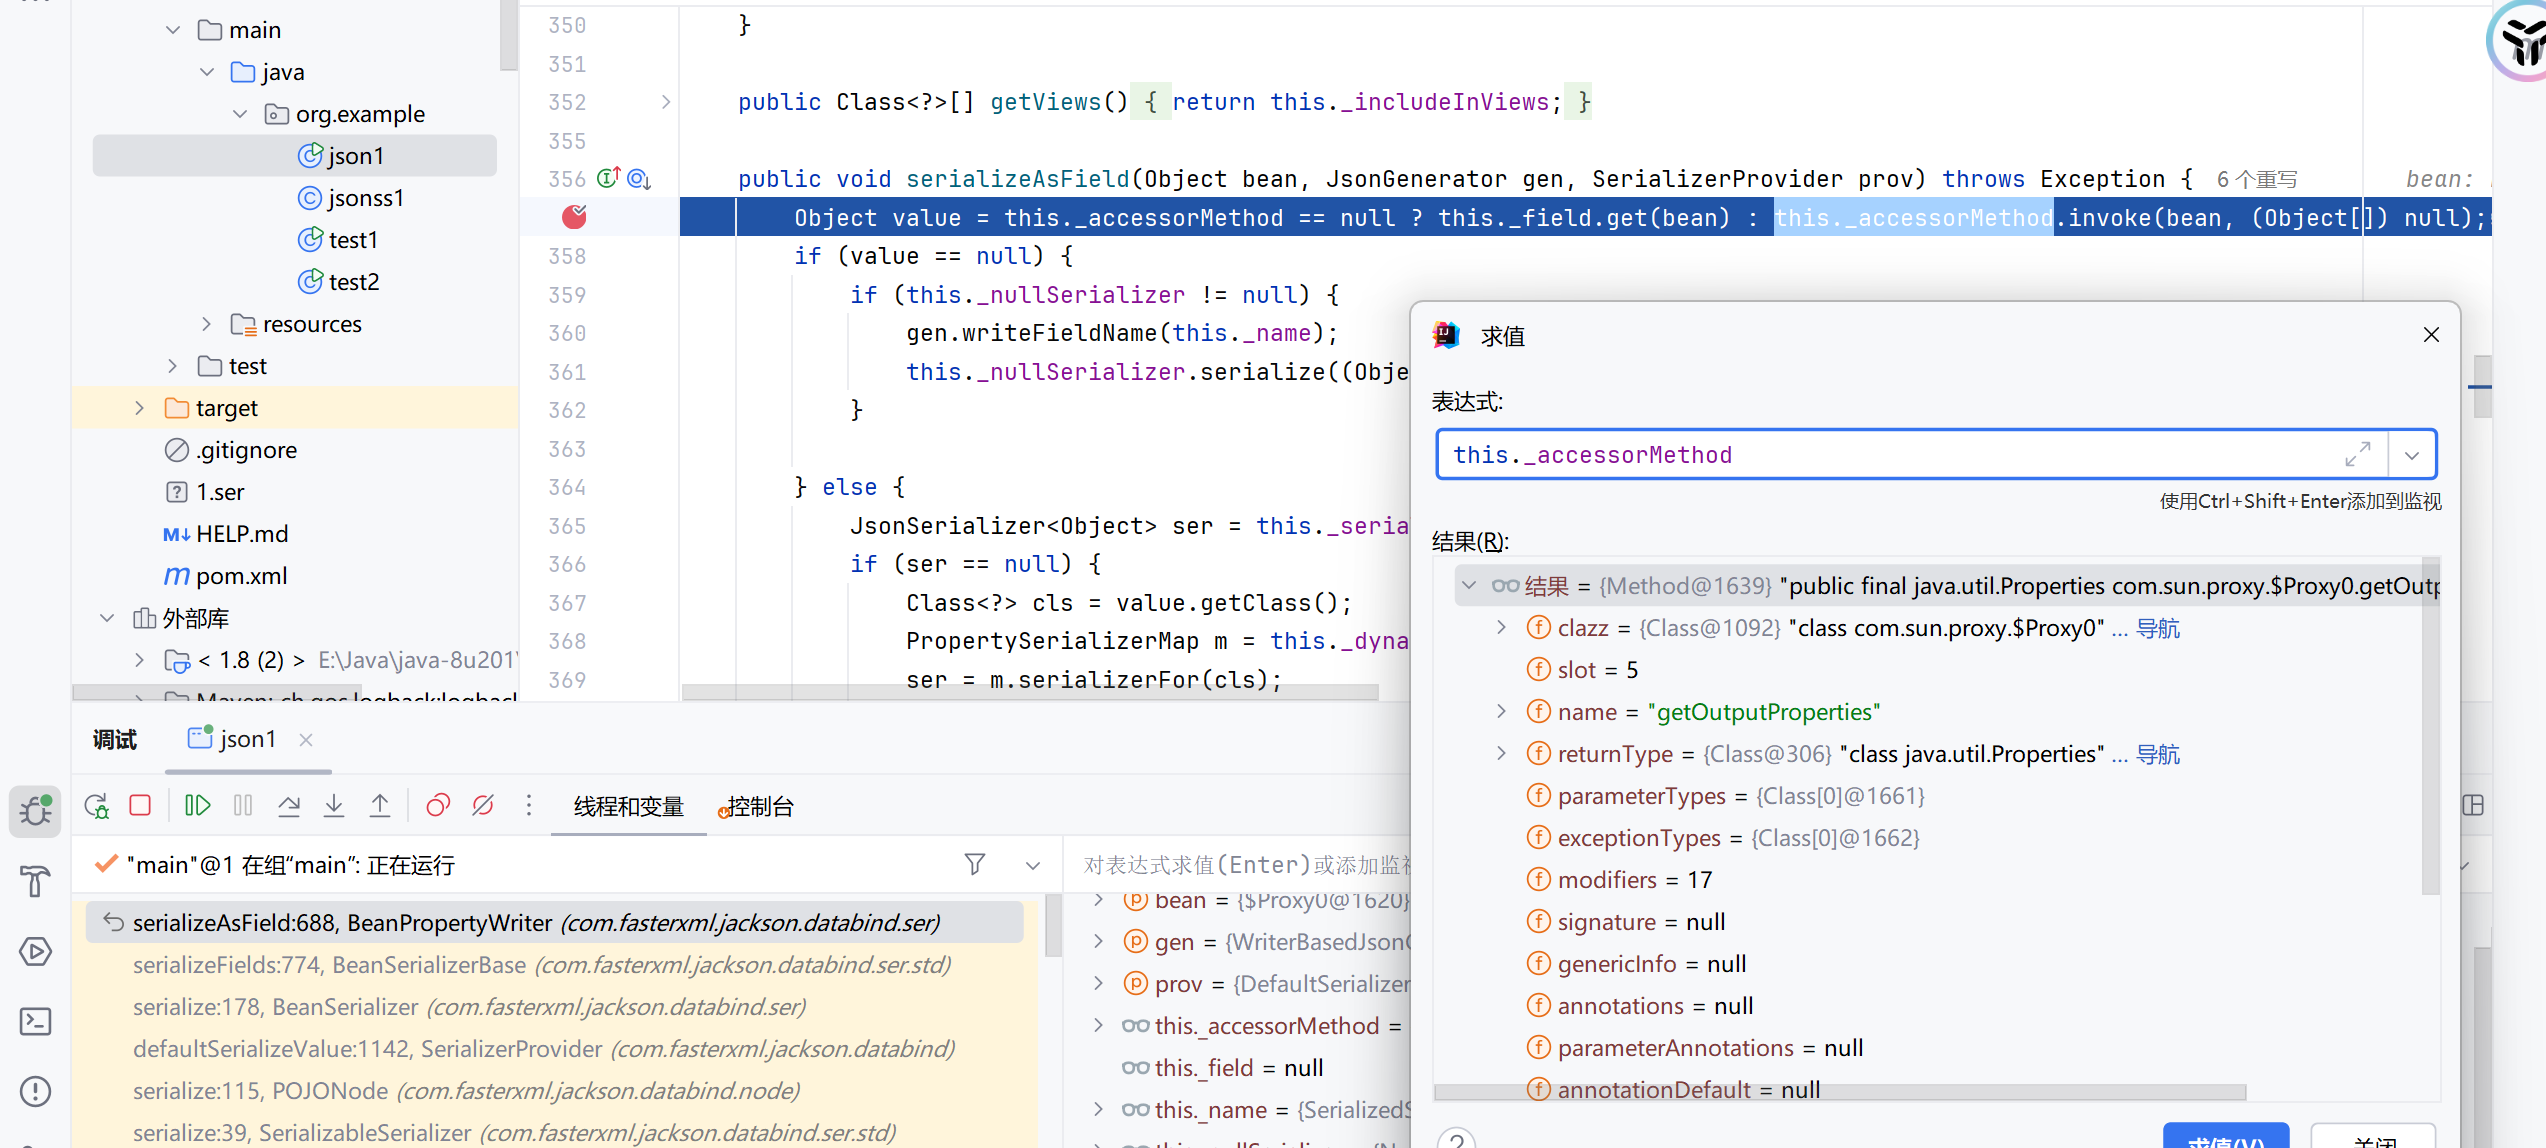Image resolution: width=2546 pixels, height=1148 pixels.
Task: Click 导航 link for clazz
Action: [2158, 628]
